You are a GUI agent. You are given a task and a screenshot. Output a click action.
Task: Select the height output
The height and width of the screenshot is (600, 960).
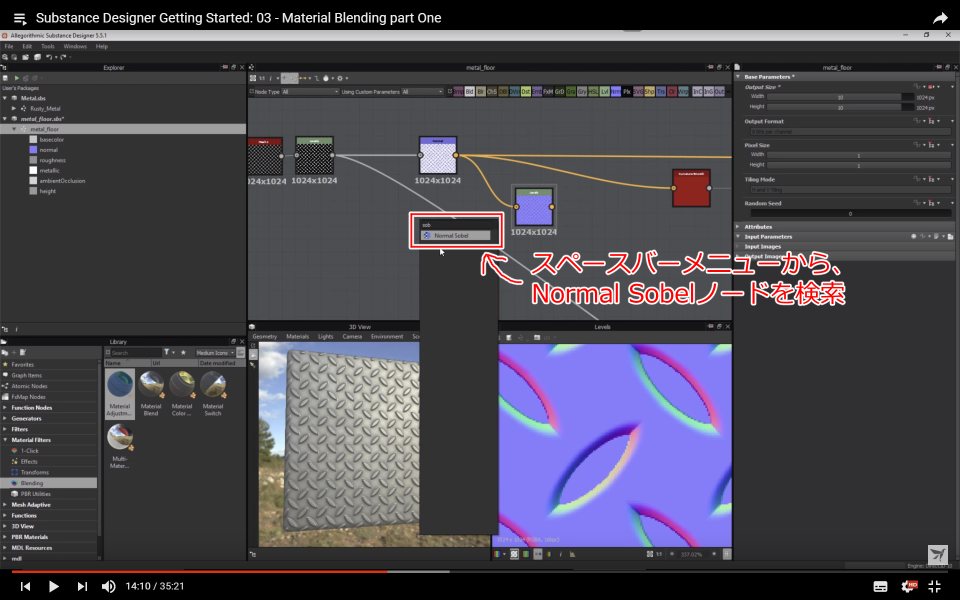47,191
